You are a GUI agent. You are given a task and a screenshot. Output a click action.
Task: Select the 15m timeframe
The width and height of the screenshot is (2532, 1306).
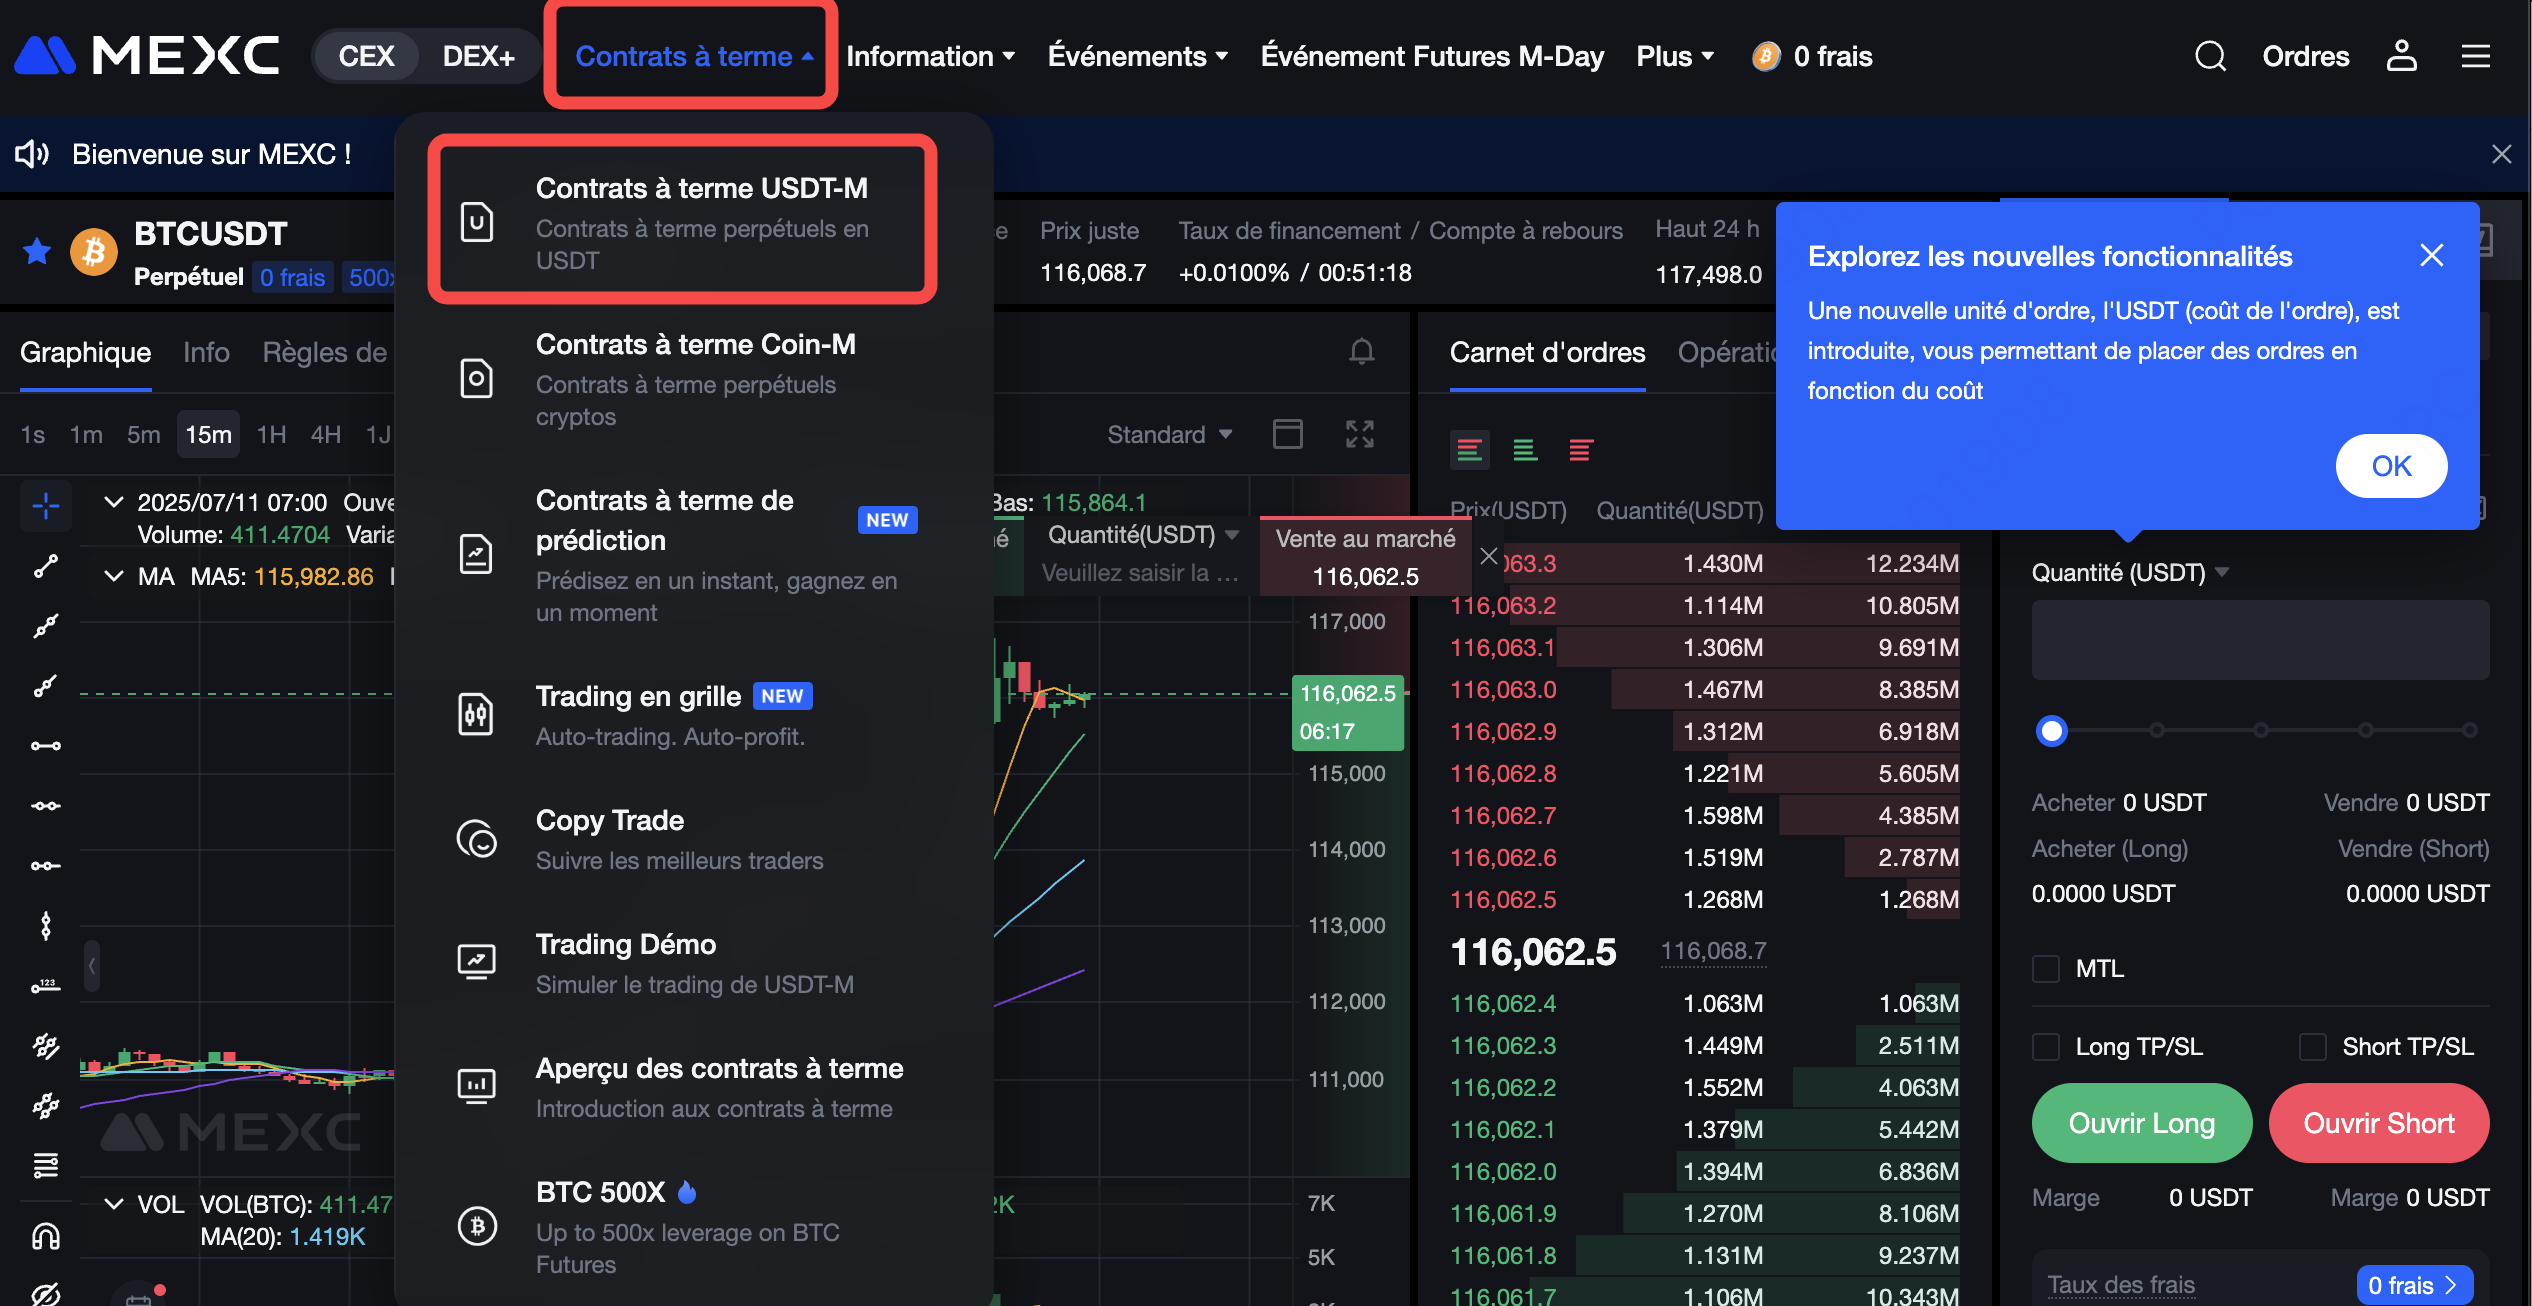coord(208,434)
